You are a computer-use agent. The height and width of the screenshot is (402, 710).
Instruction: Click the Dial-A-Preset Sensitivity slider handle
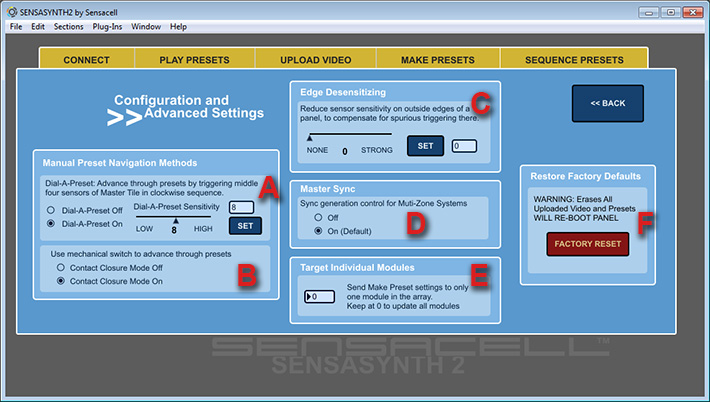[x=176, y=220]
